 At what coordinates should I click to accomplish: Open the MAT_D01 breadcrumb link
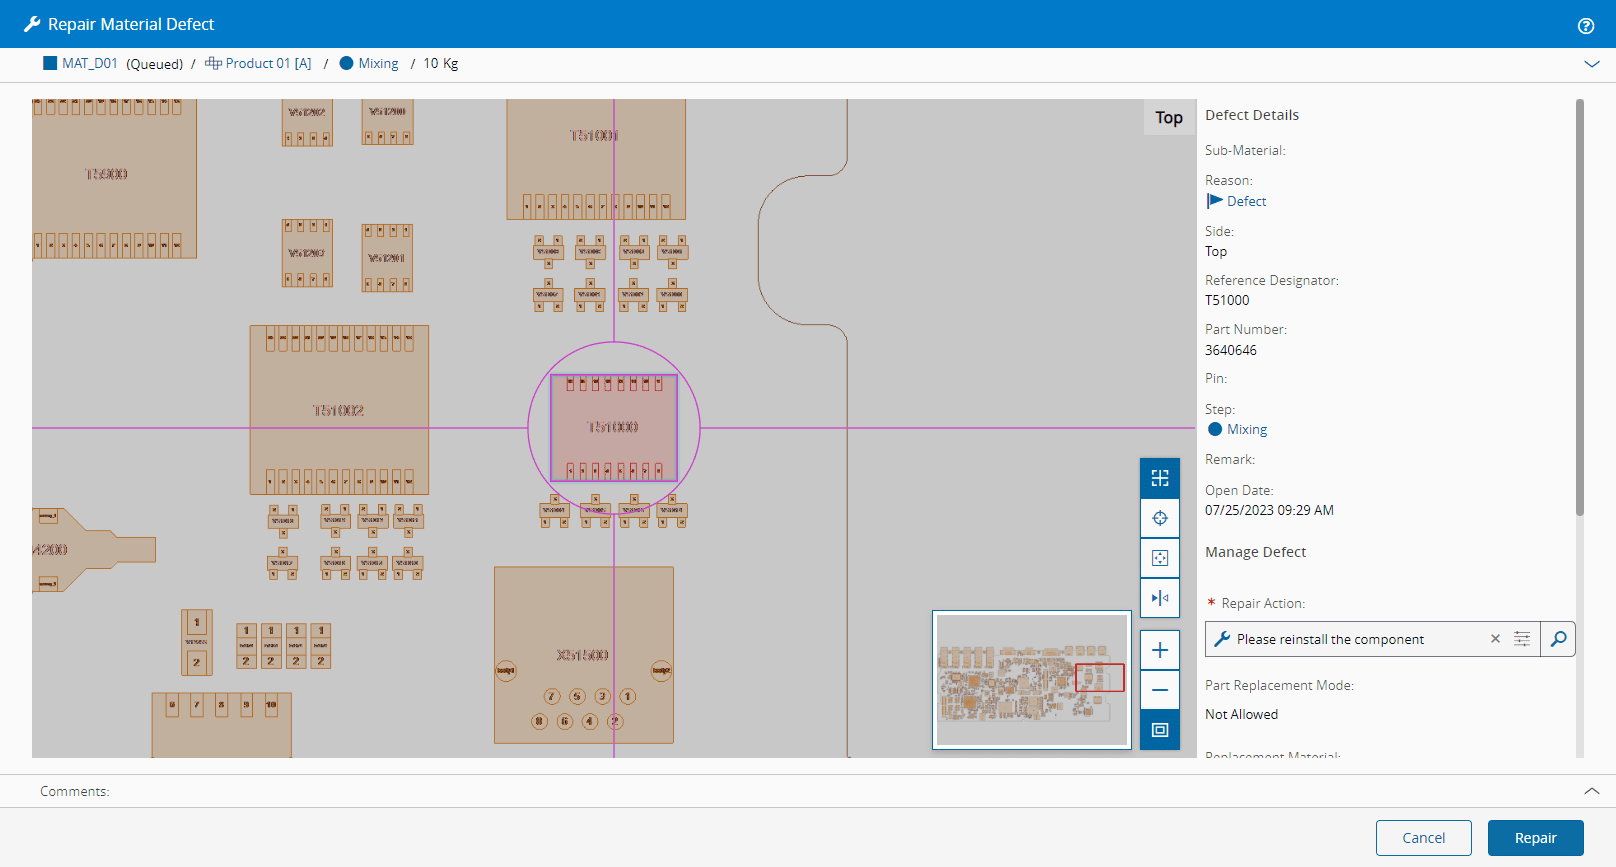tap(89, 64)
